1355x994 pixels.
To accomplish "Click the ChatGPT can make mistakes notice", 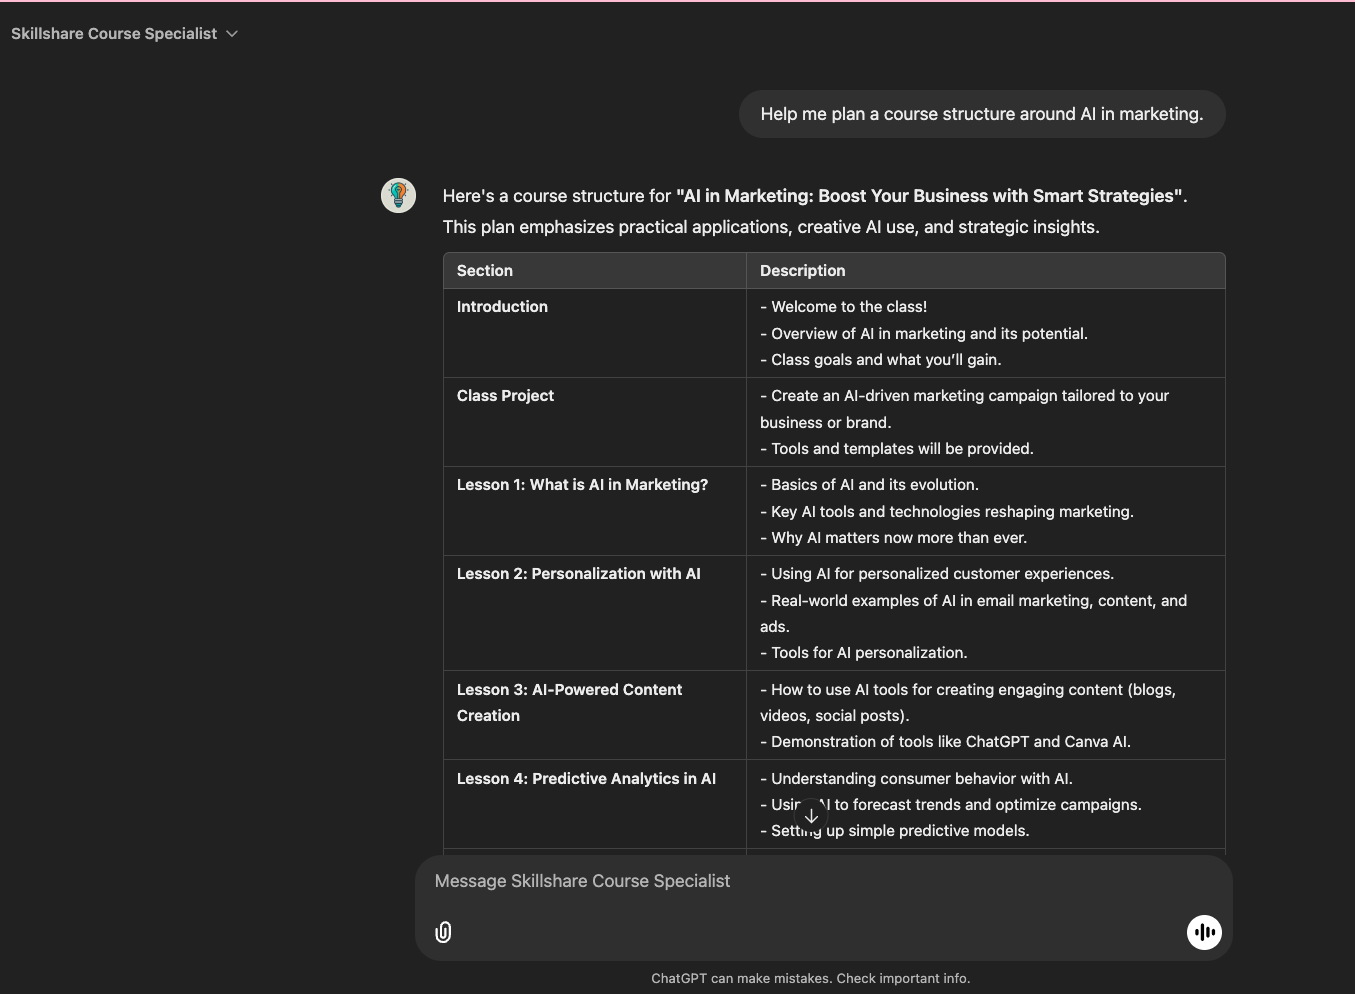I will [811, 979].
